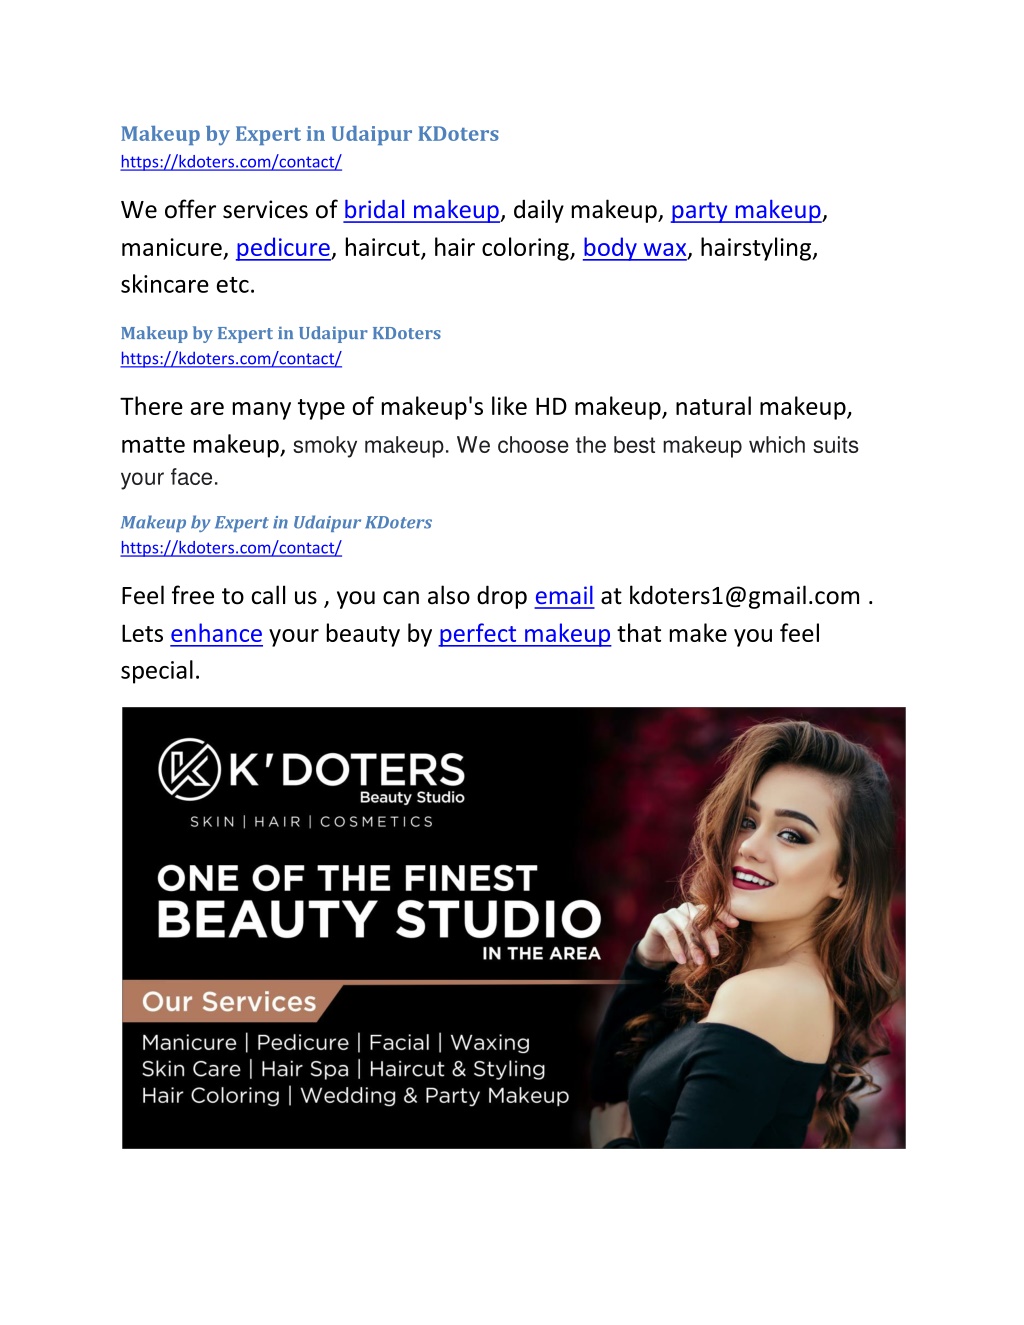Select the first Makeup by Expert heading
Image resolution: width=1024 pixels, height=1325 pixels.
310,134
